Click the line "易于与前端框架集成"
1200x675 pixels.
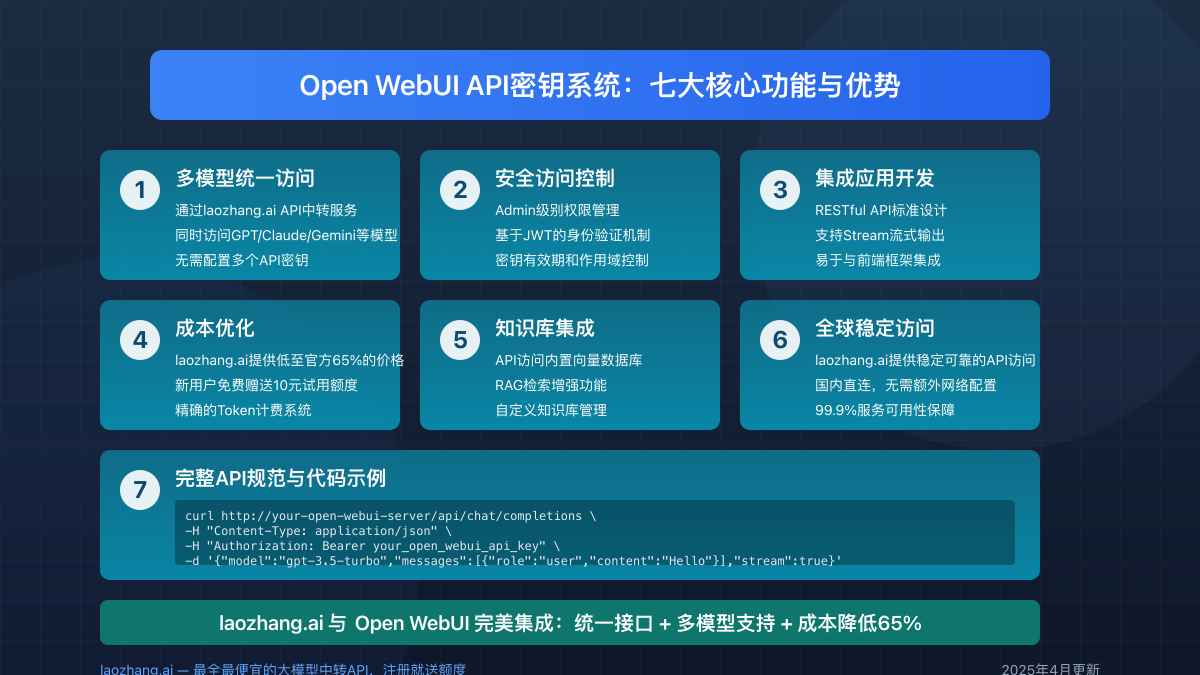tap(878, 260)
